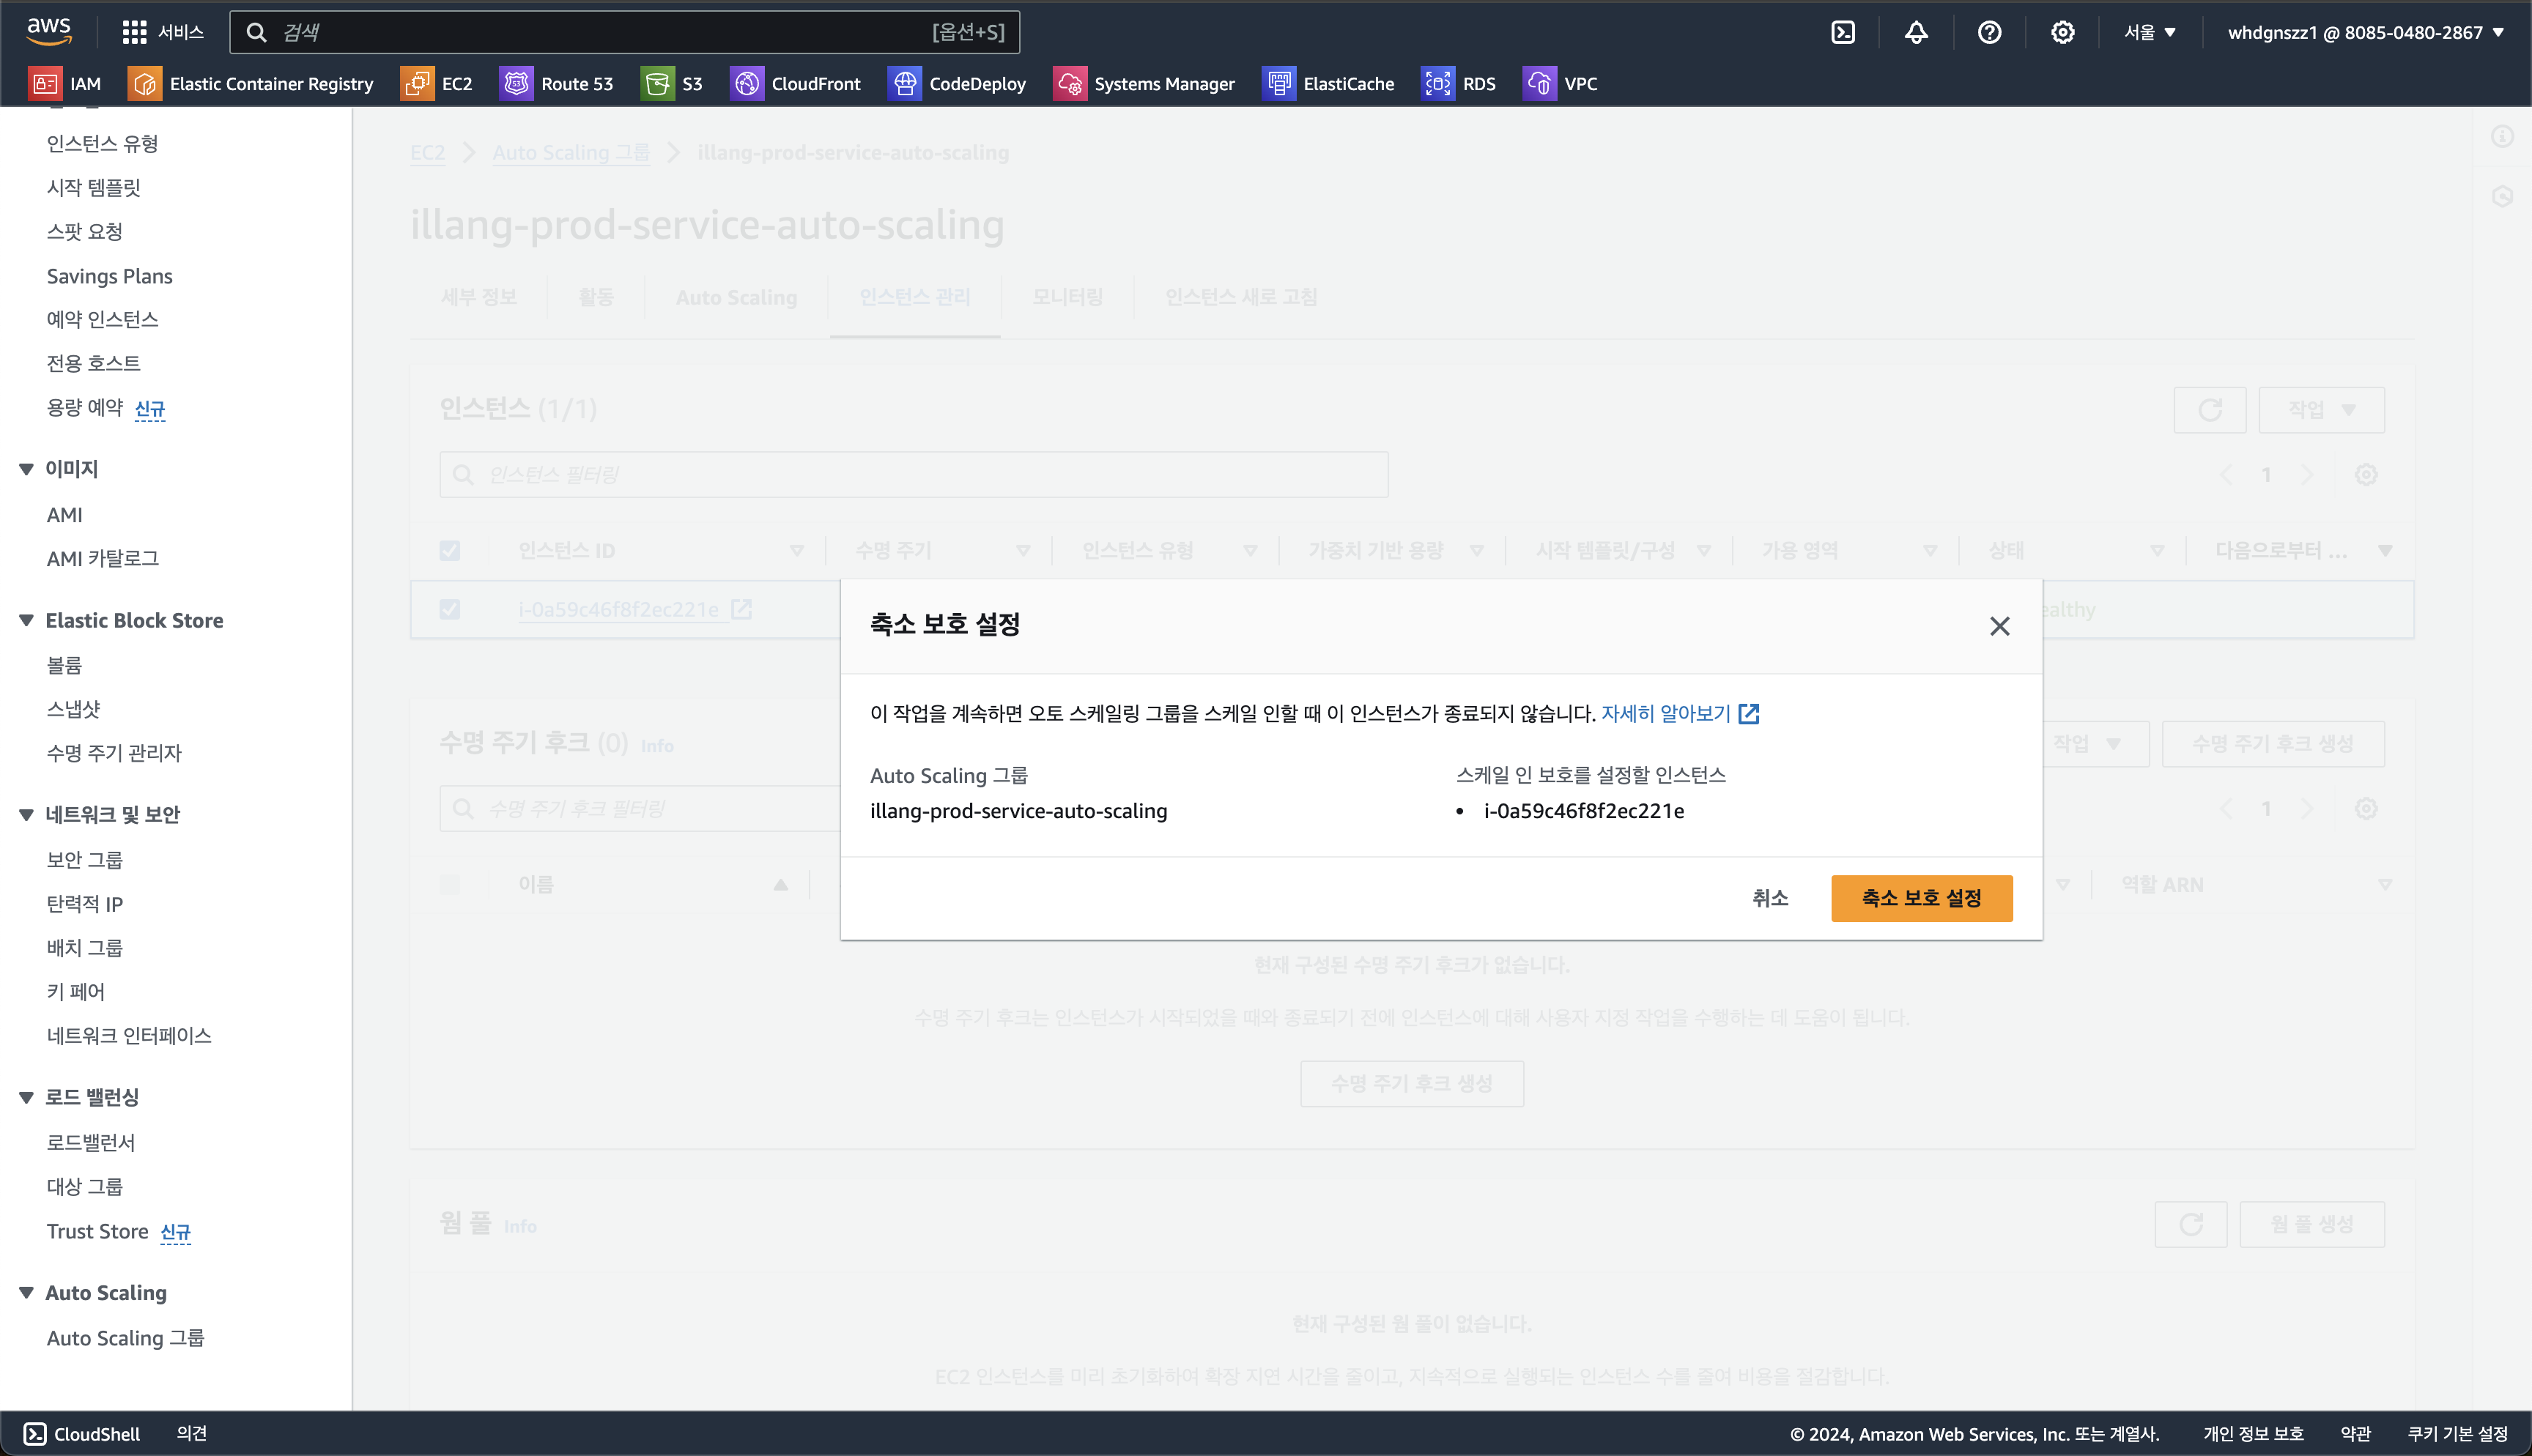Open CloudShell icon in top navigation bar

click(x=1843, y=32)
